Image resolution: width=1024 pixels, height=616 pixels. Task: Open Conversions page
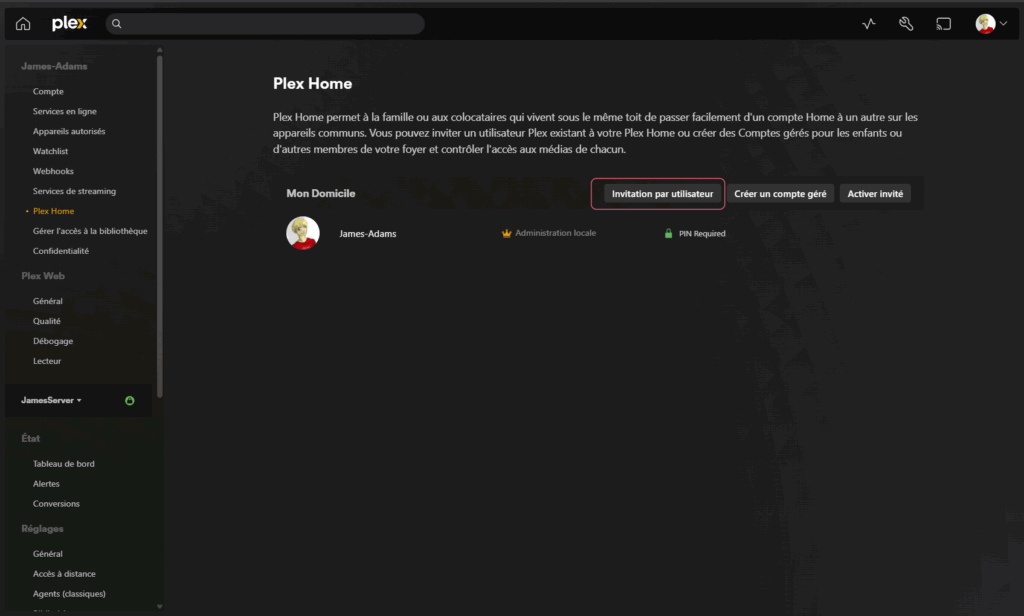[56, 504]
